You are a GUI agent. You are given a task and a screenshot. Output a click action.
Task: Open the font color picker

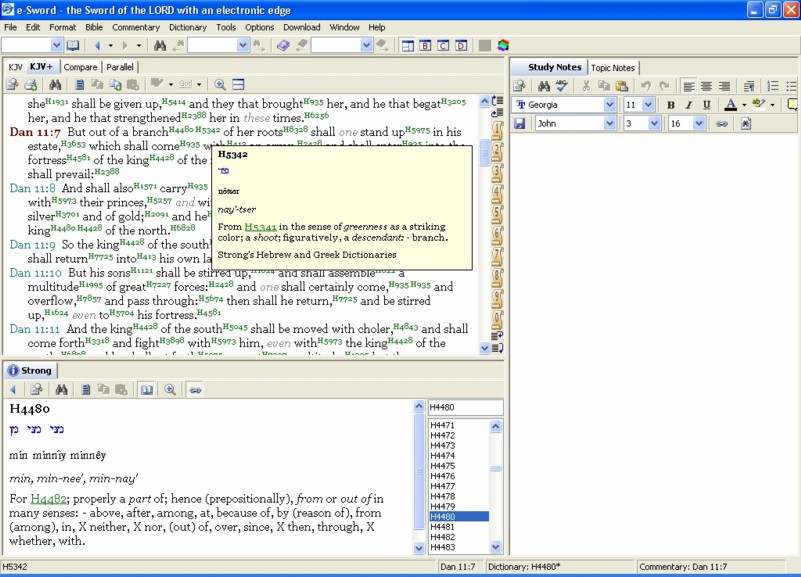click(743, 105)
